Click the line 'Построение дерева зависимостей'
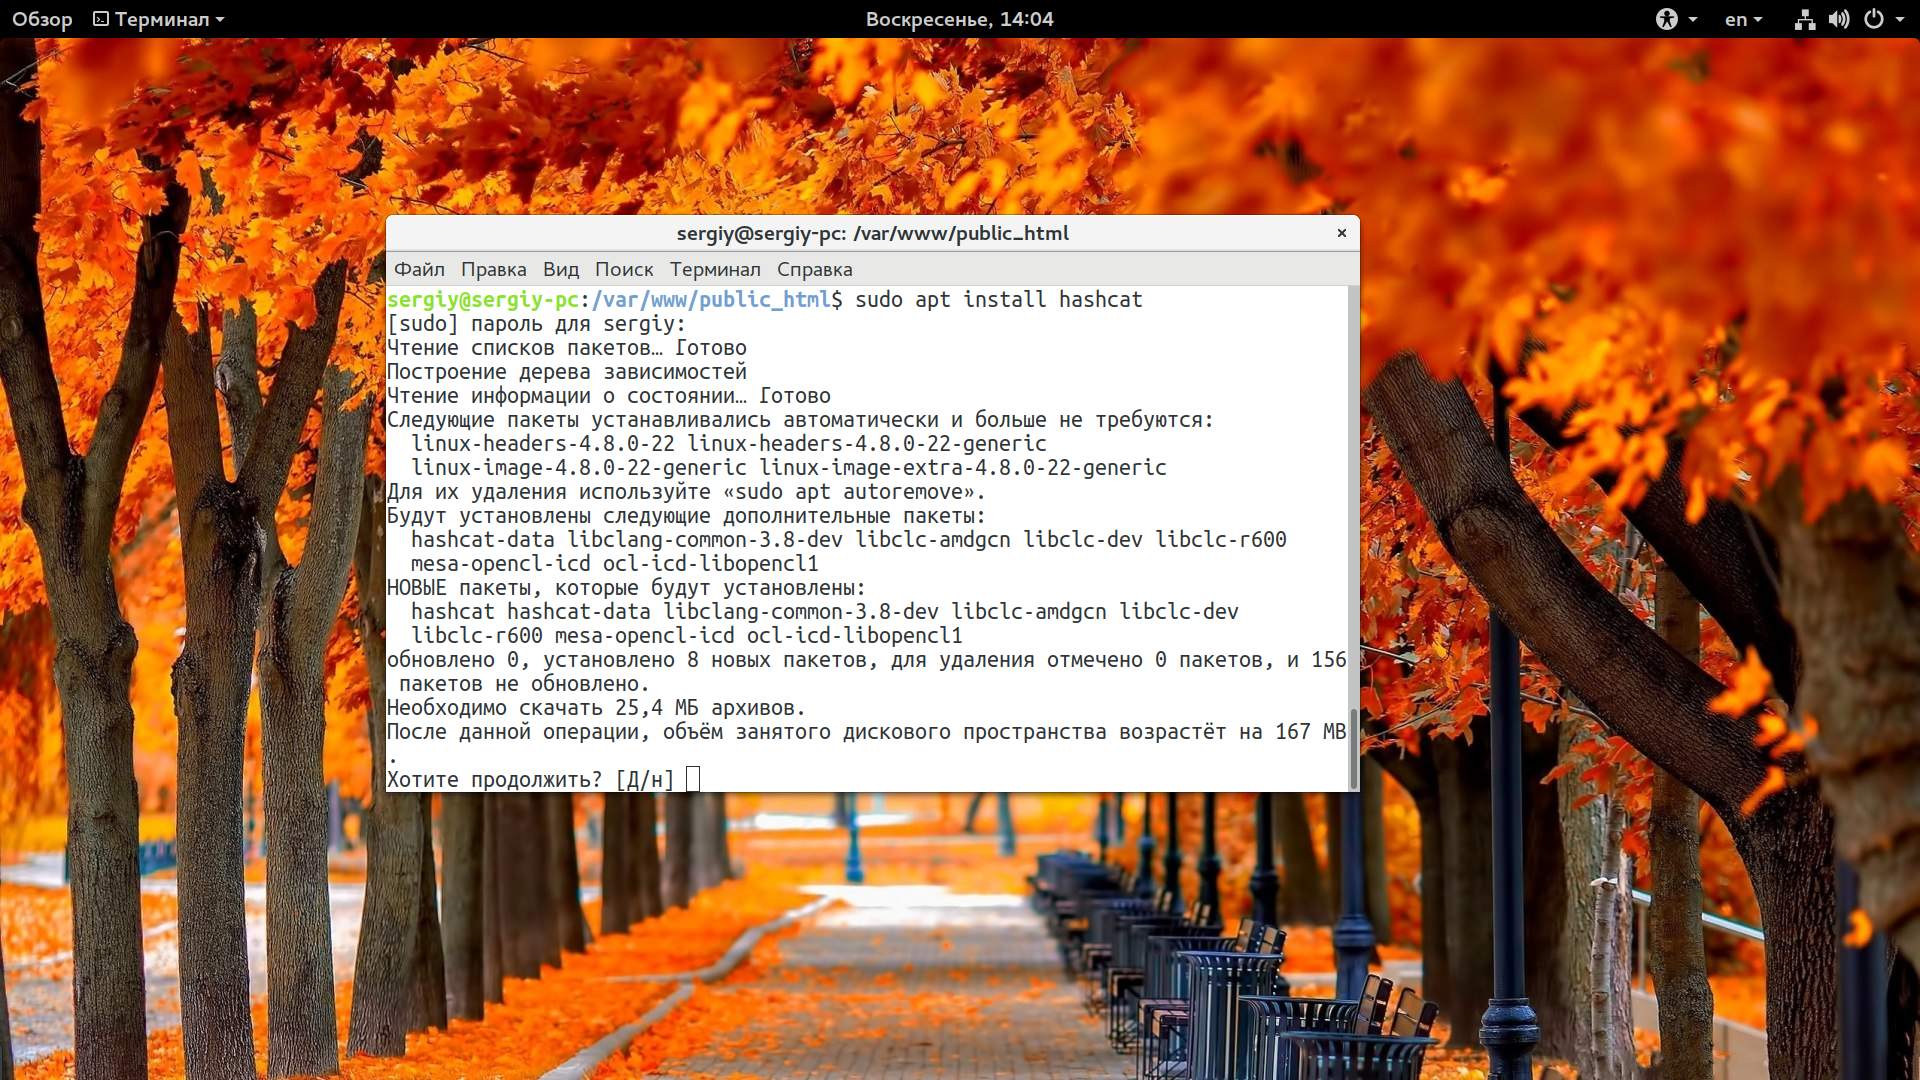The height and width of the screenshot is (1080, 1920). tap(567, 371)
